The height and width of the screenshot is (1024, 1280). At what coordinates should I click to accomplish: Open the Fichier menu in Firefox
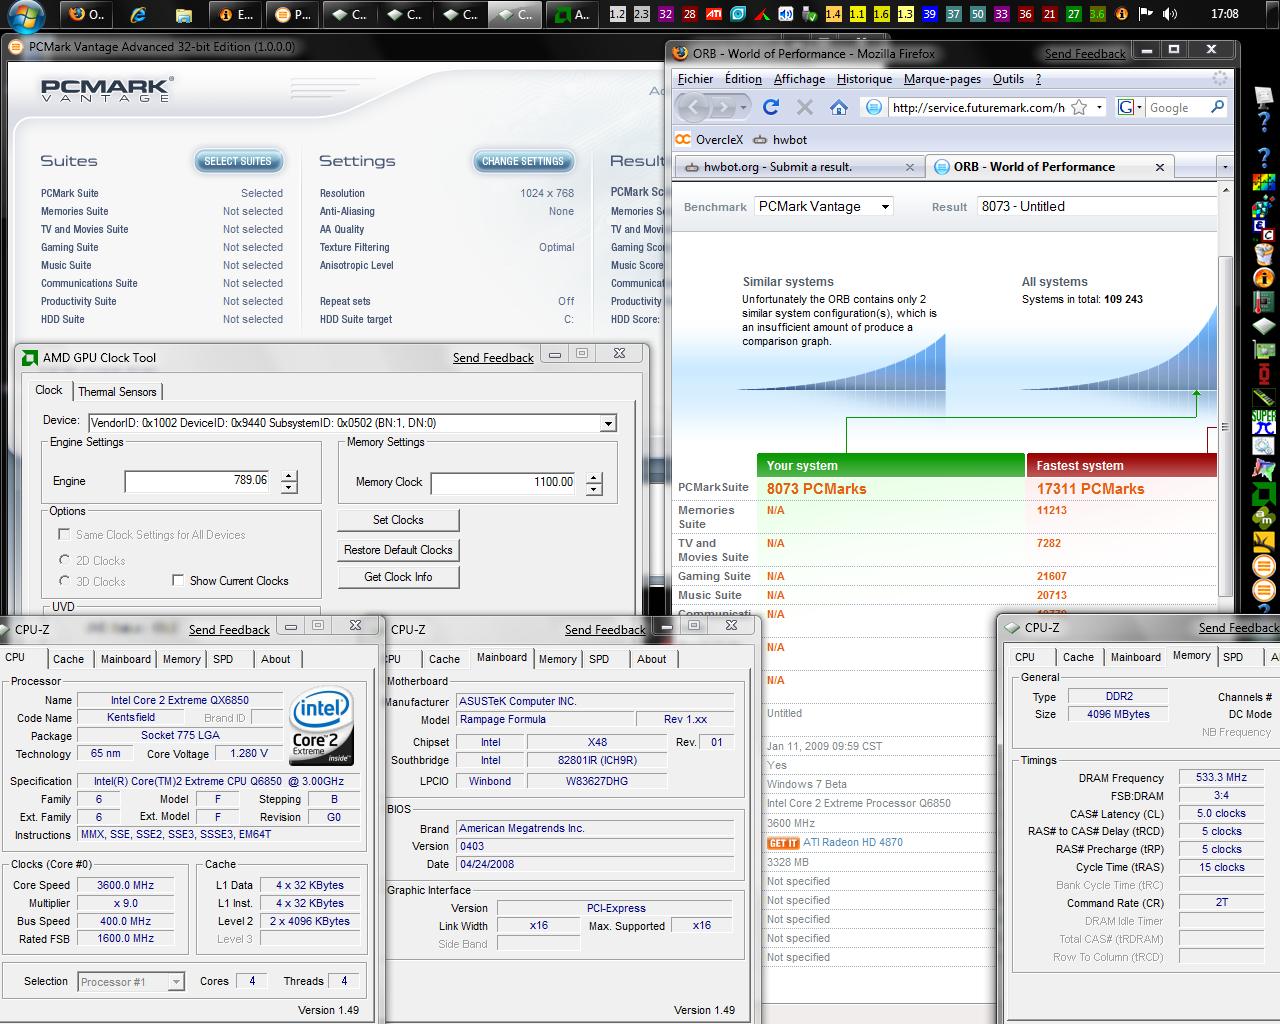click(696, 79)
